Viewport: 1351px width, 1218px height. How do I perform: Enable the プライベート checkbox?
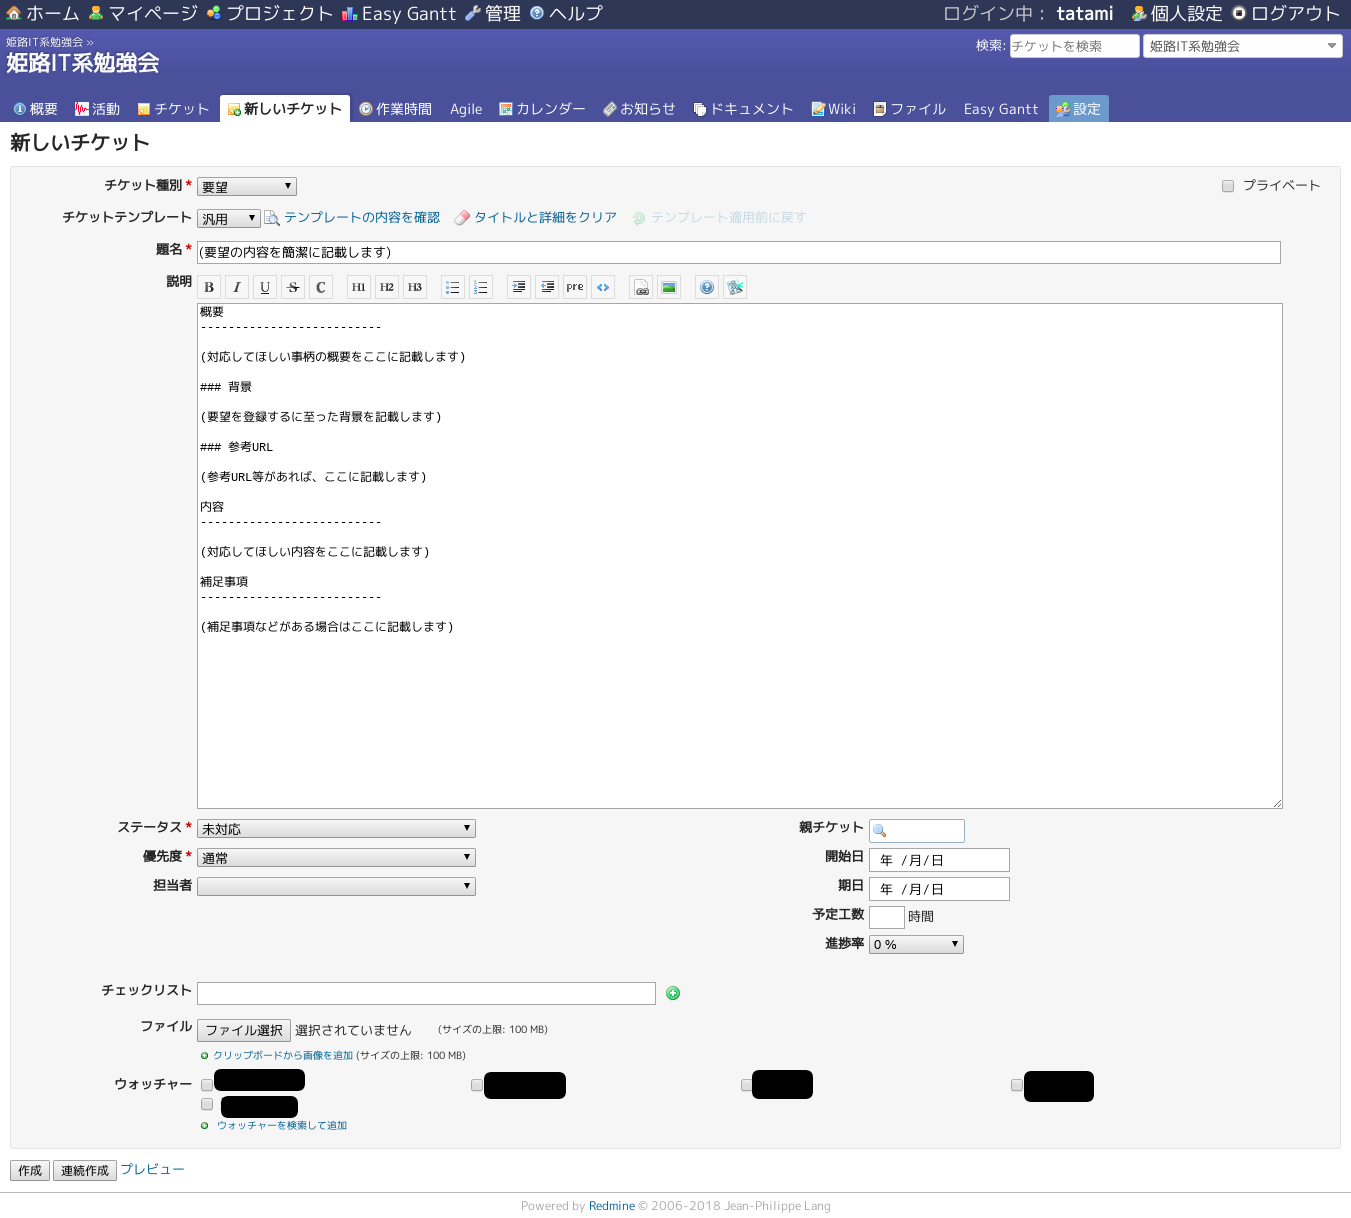click(x=1228, y=185)
